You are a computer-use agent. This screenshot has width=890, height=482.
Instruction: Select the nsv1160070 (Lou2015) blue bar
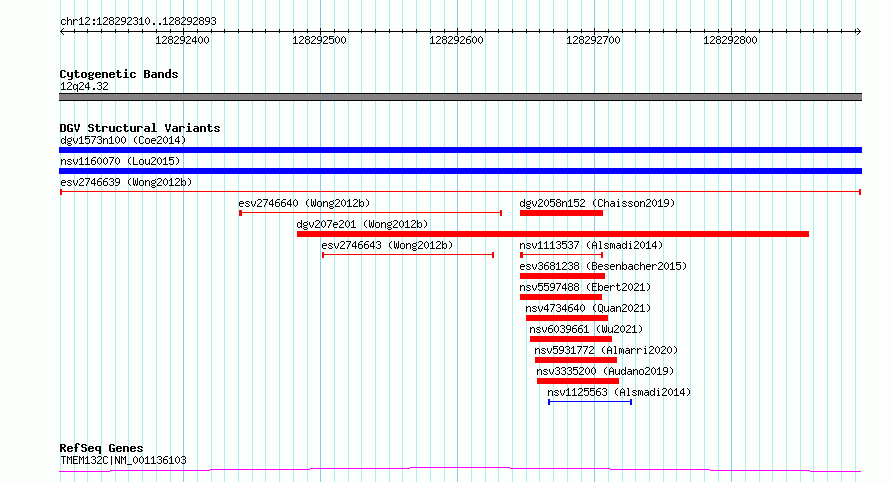[460, 171]
